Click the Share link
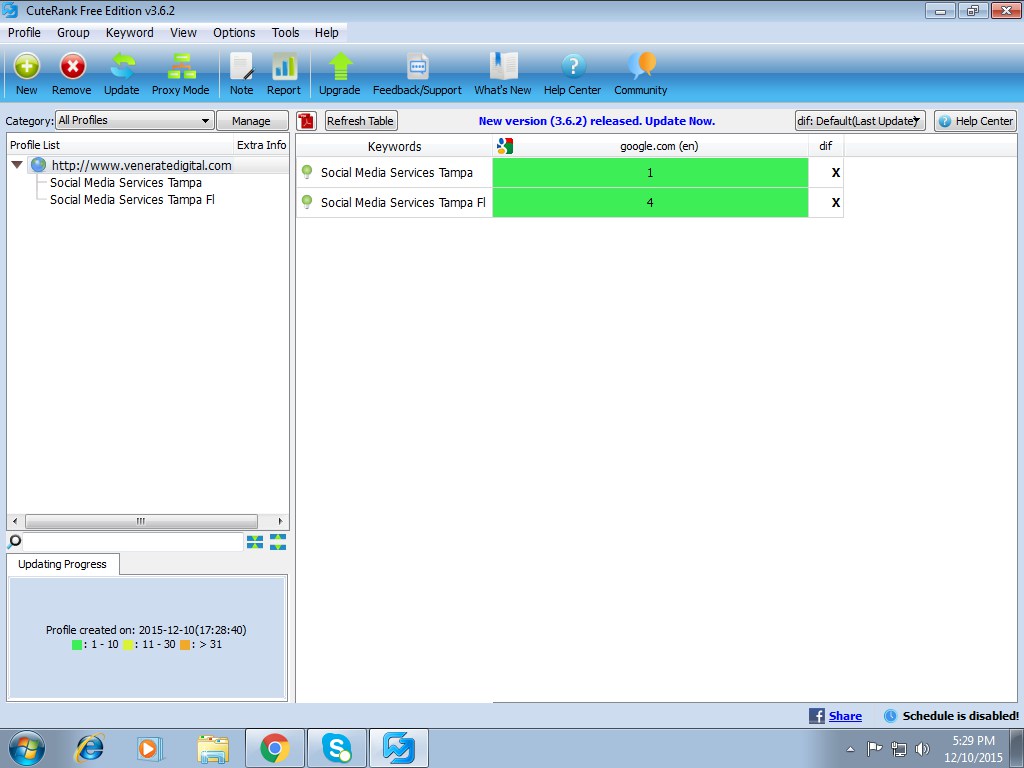This screenshot has height=768, width=1024. click(845, 716)
